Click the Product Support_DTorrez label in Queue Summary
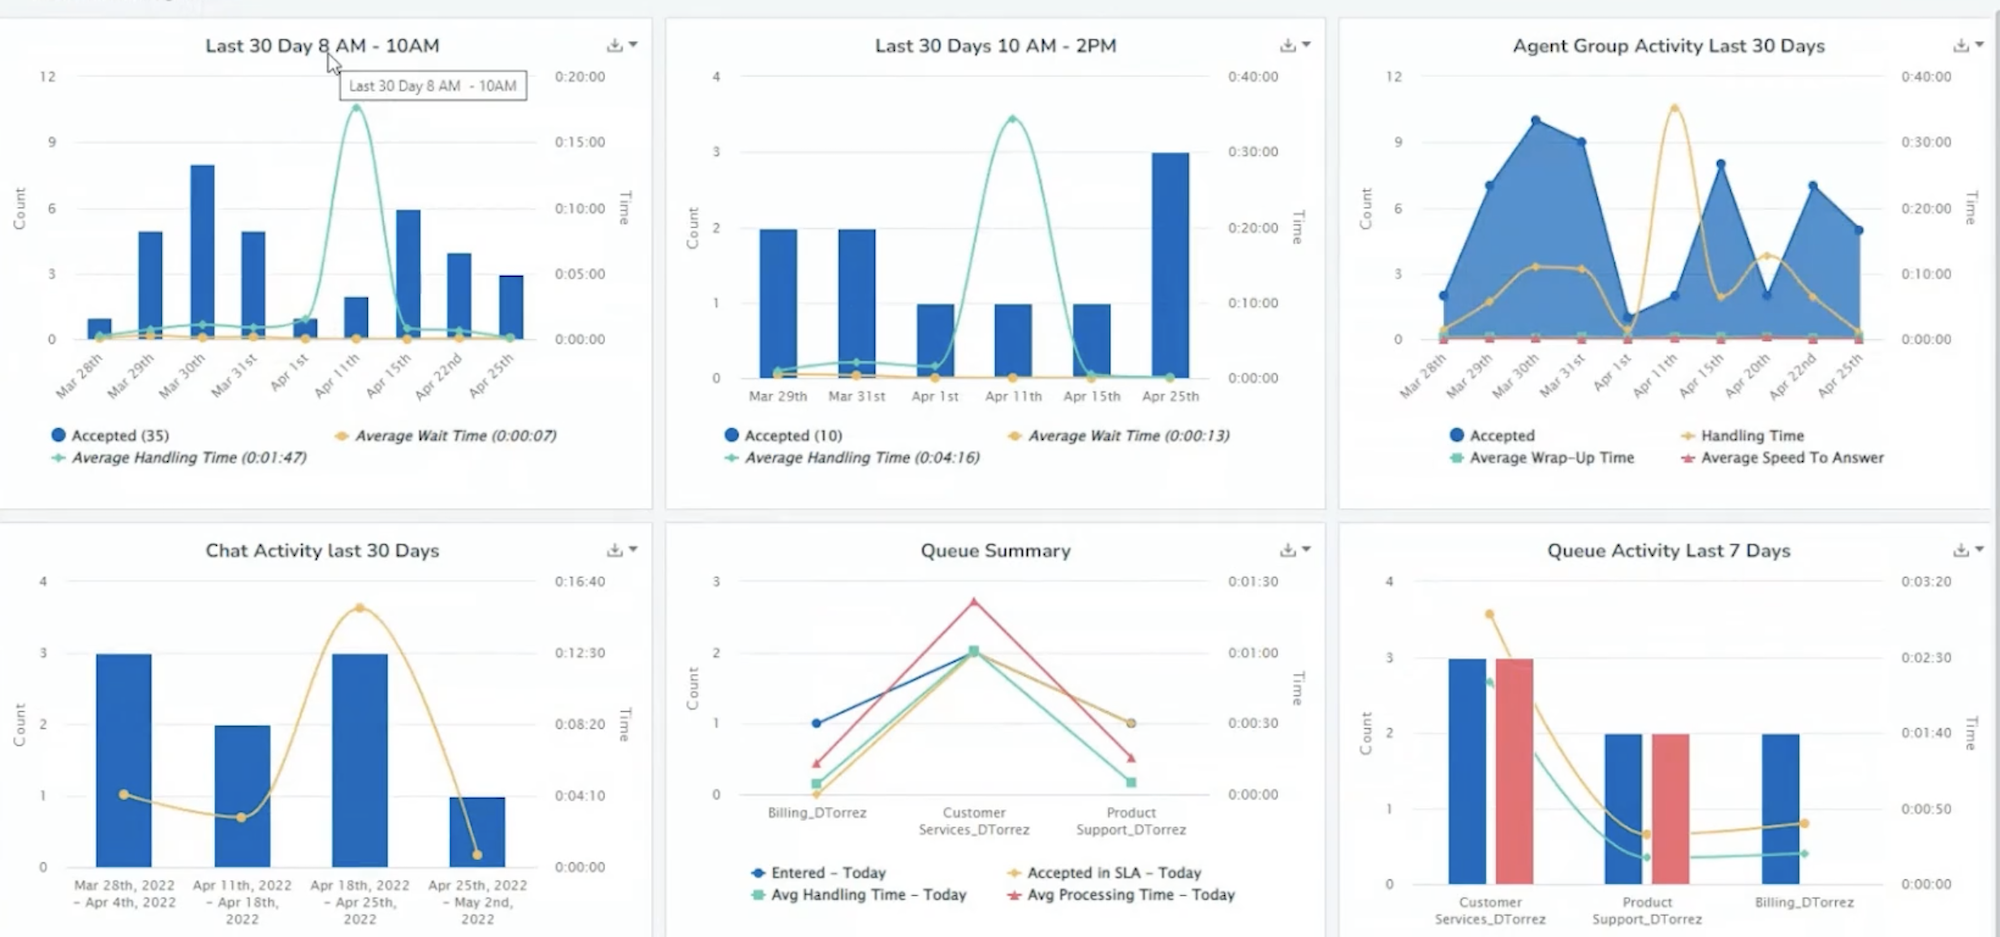 pos(1131,821)
